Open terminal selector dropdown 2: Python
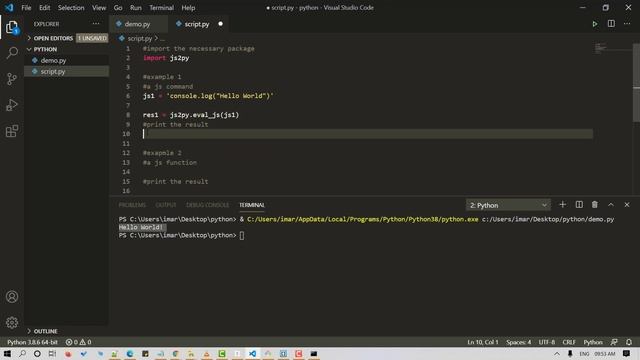640x360 pixels. tap(508, 205)
